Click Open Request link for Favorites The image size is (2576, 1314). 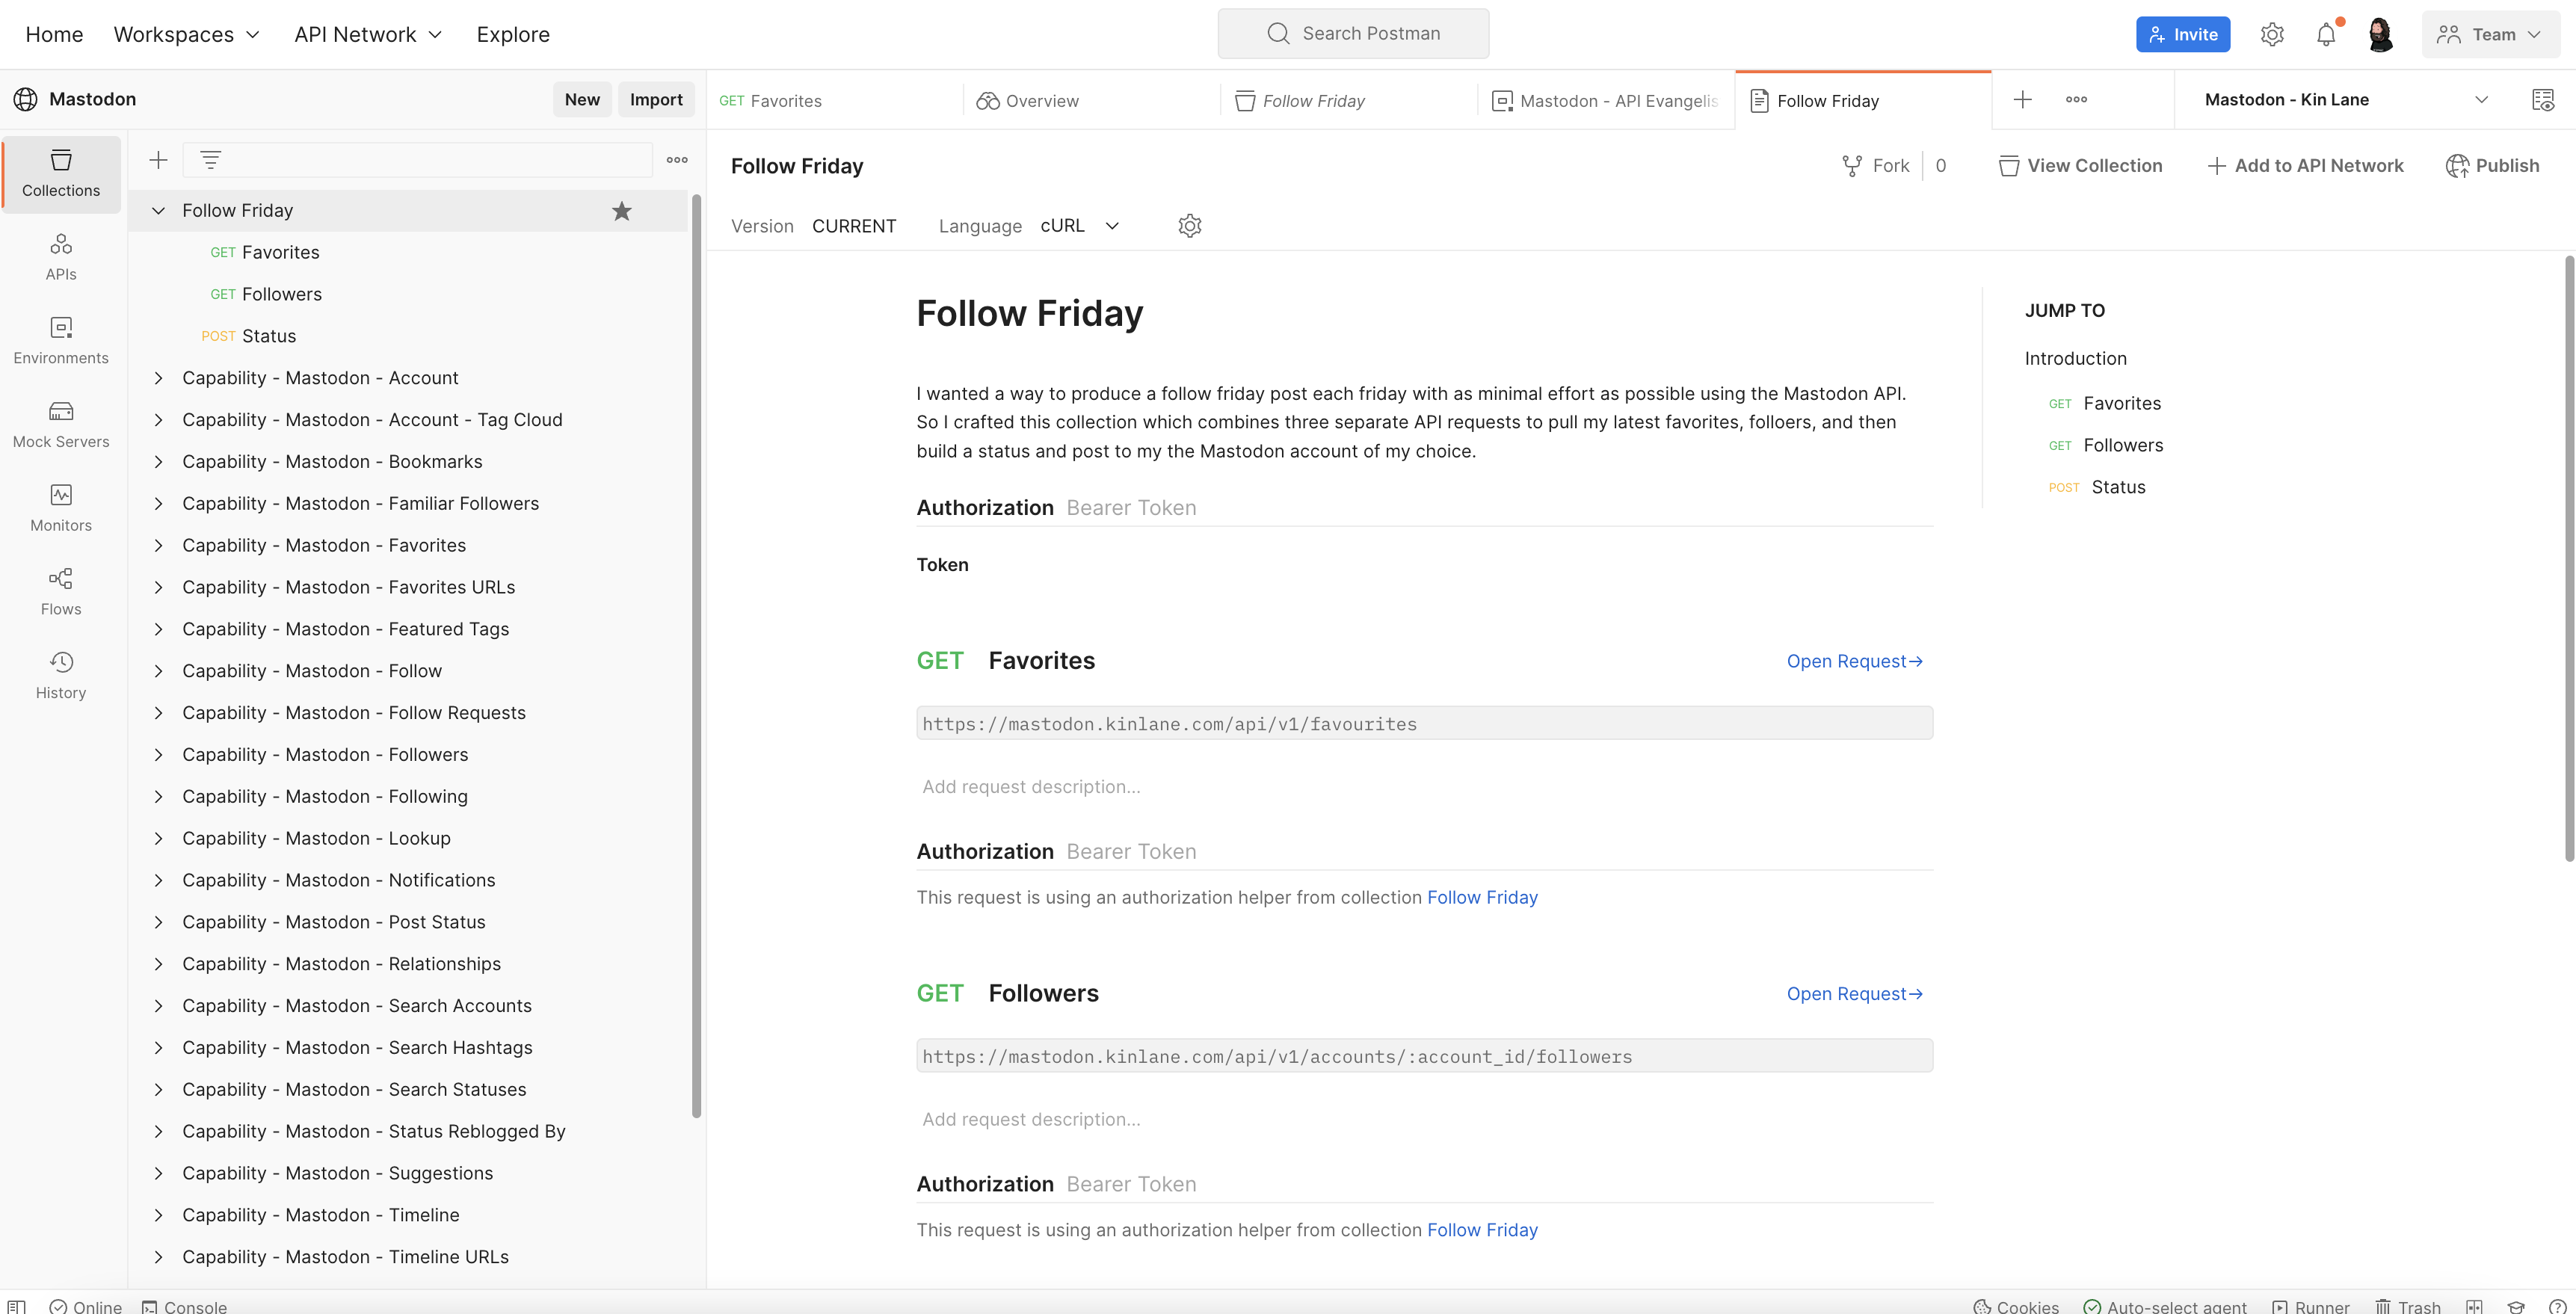click(1854, 661)
